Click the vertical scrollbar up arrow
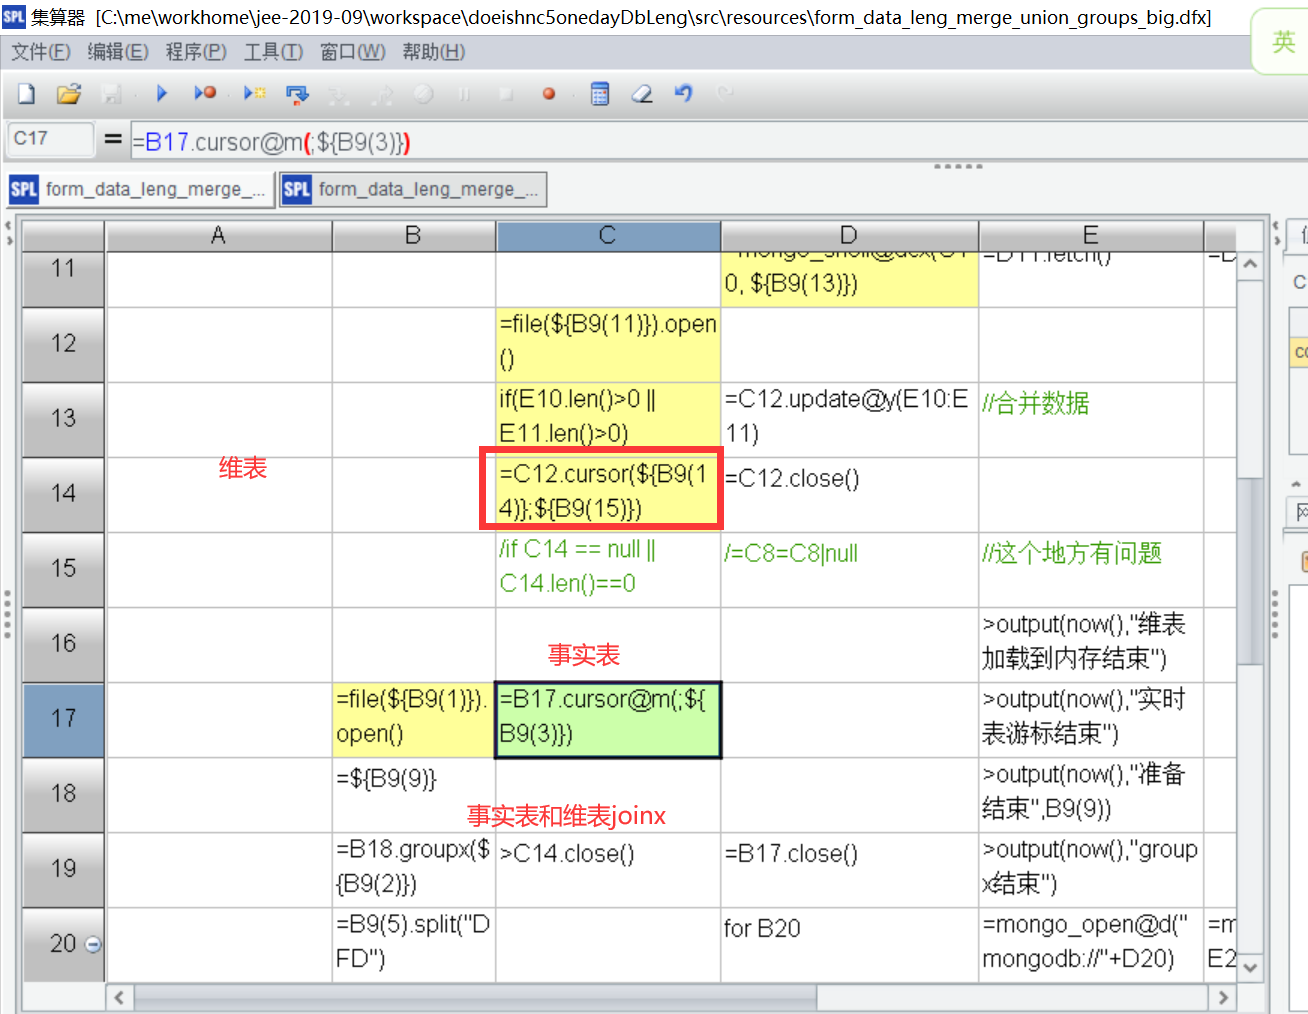Screen dimensions: 1308x1014 pos(1249,266)
